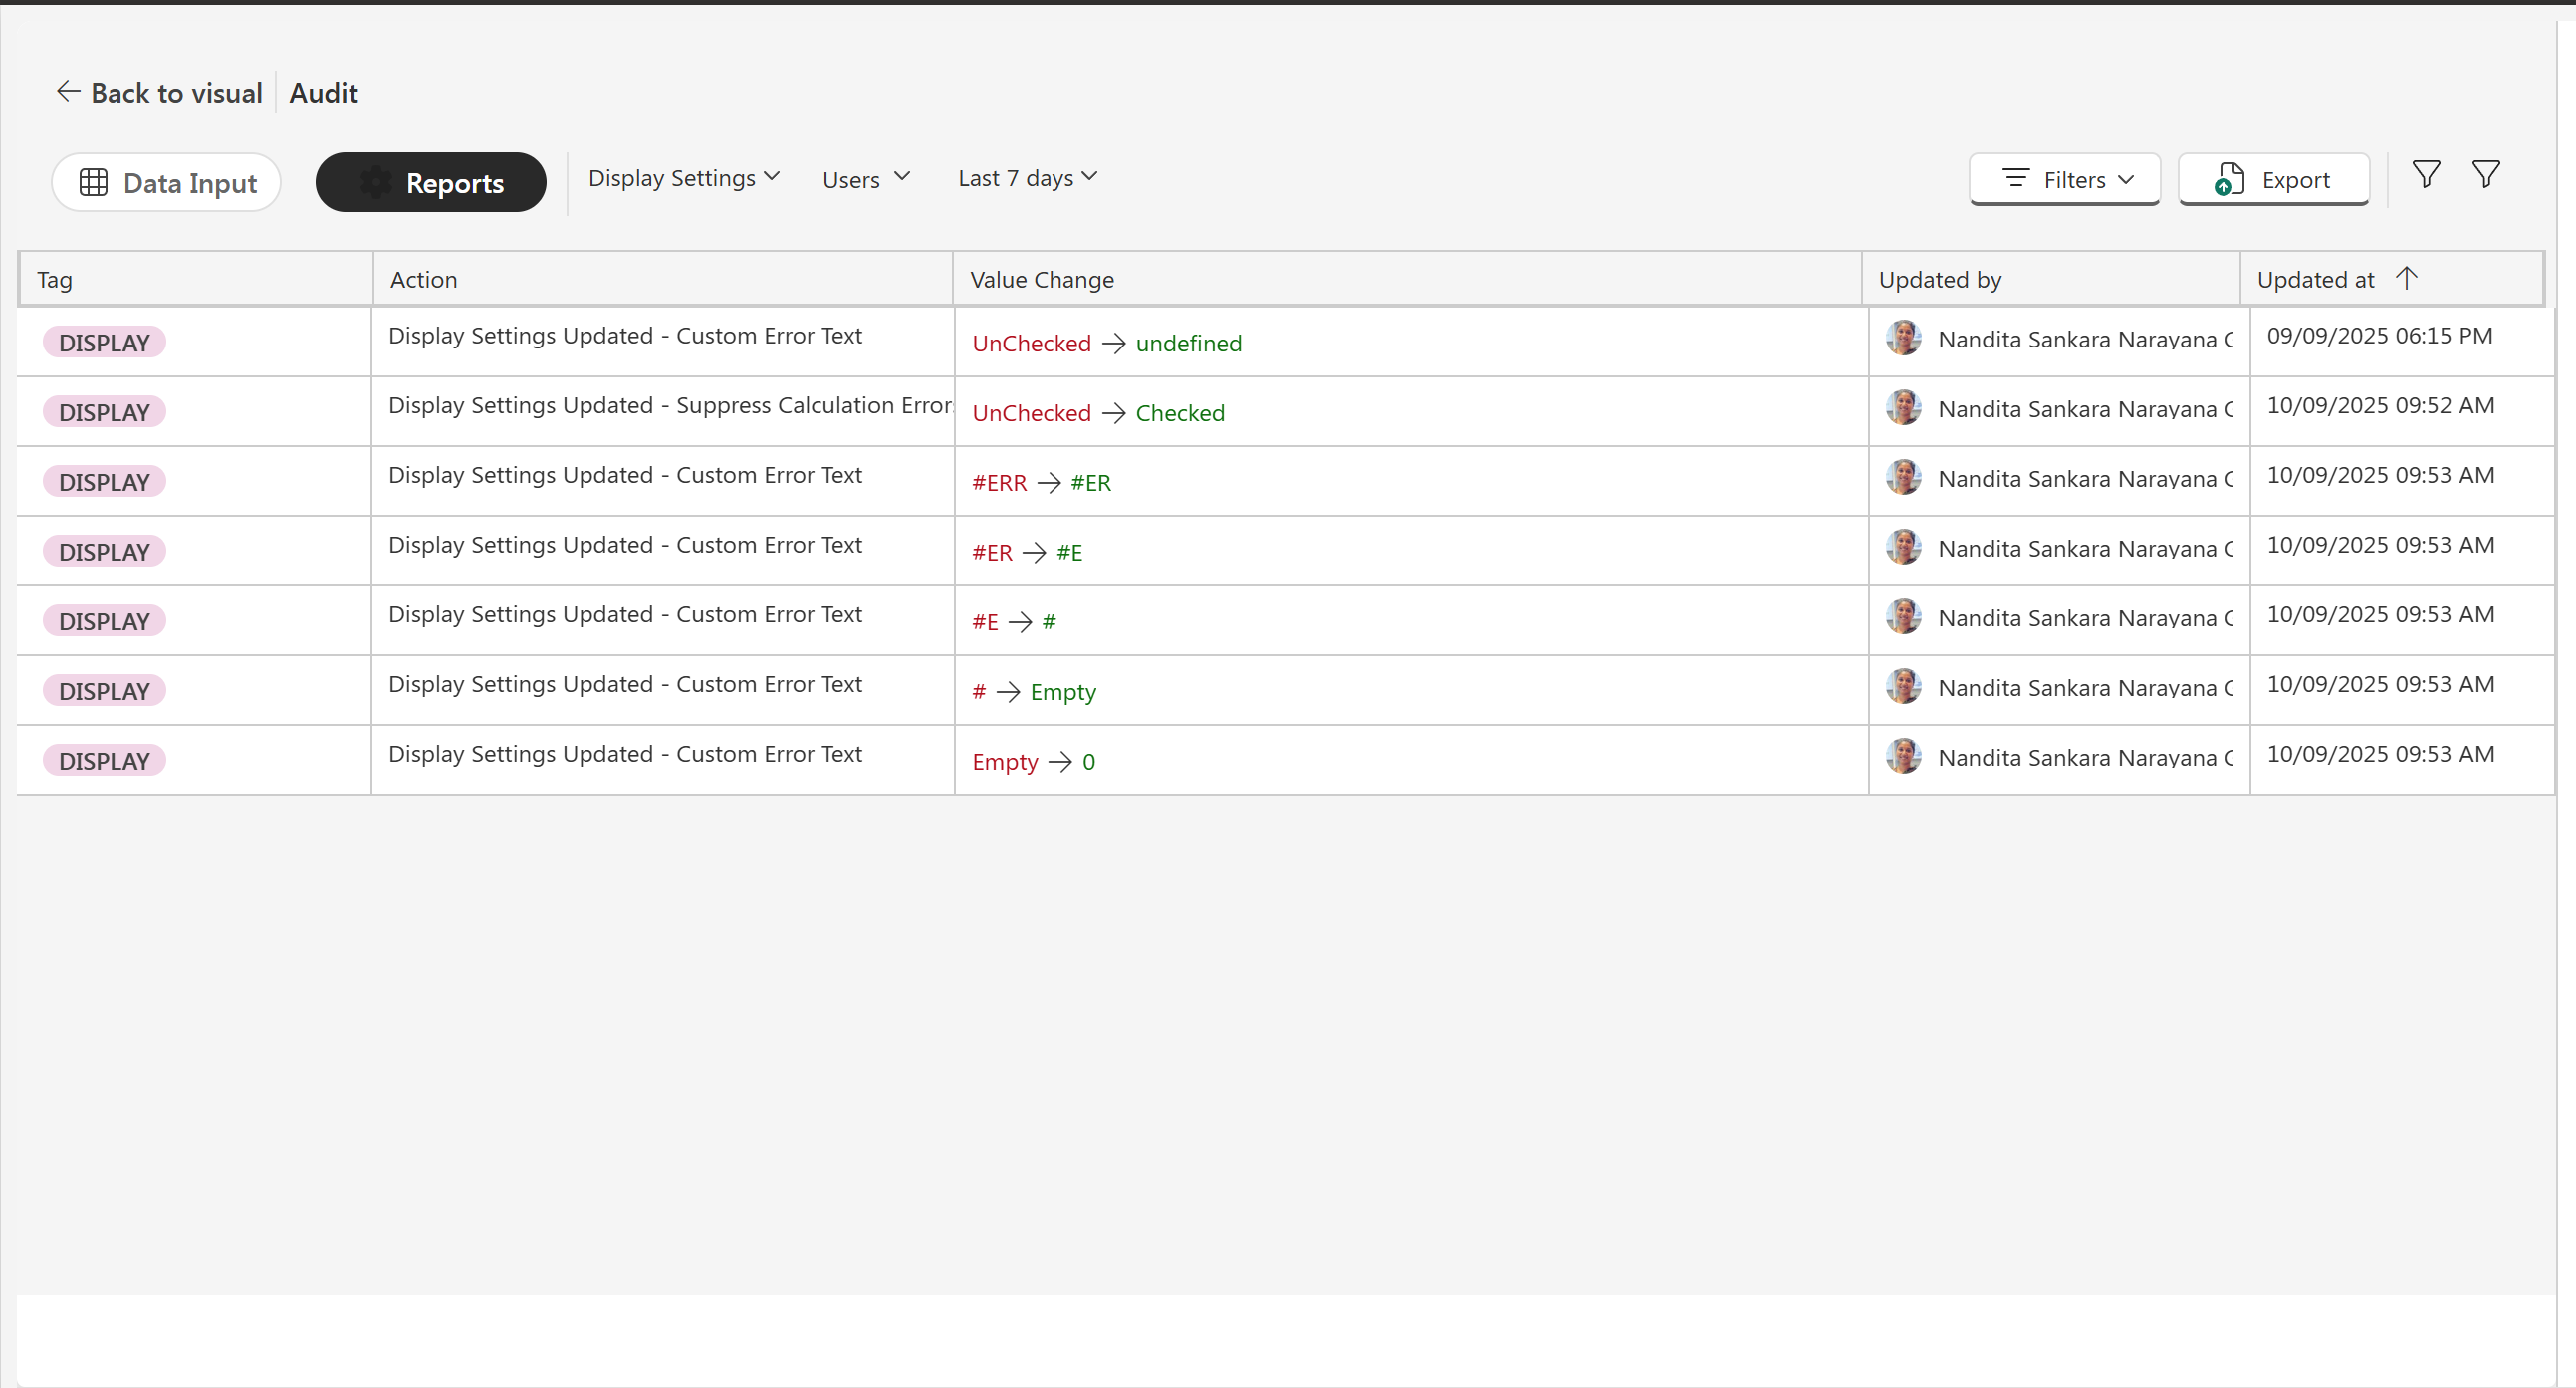Image resolution: width=2576 pixels, height=1388 pixels.
Task: Expand the Display Settings dropdown
Action: 684,178
